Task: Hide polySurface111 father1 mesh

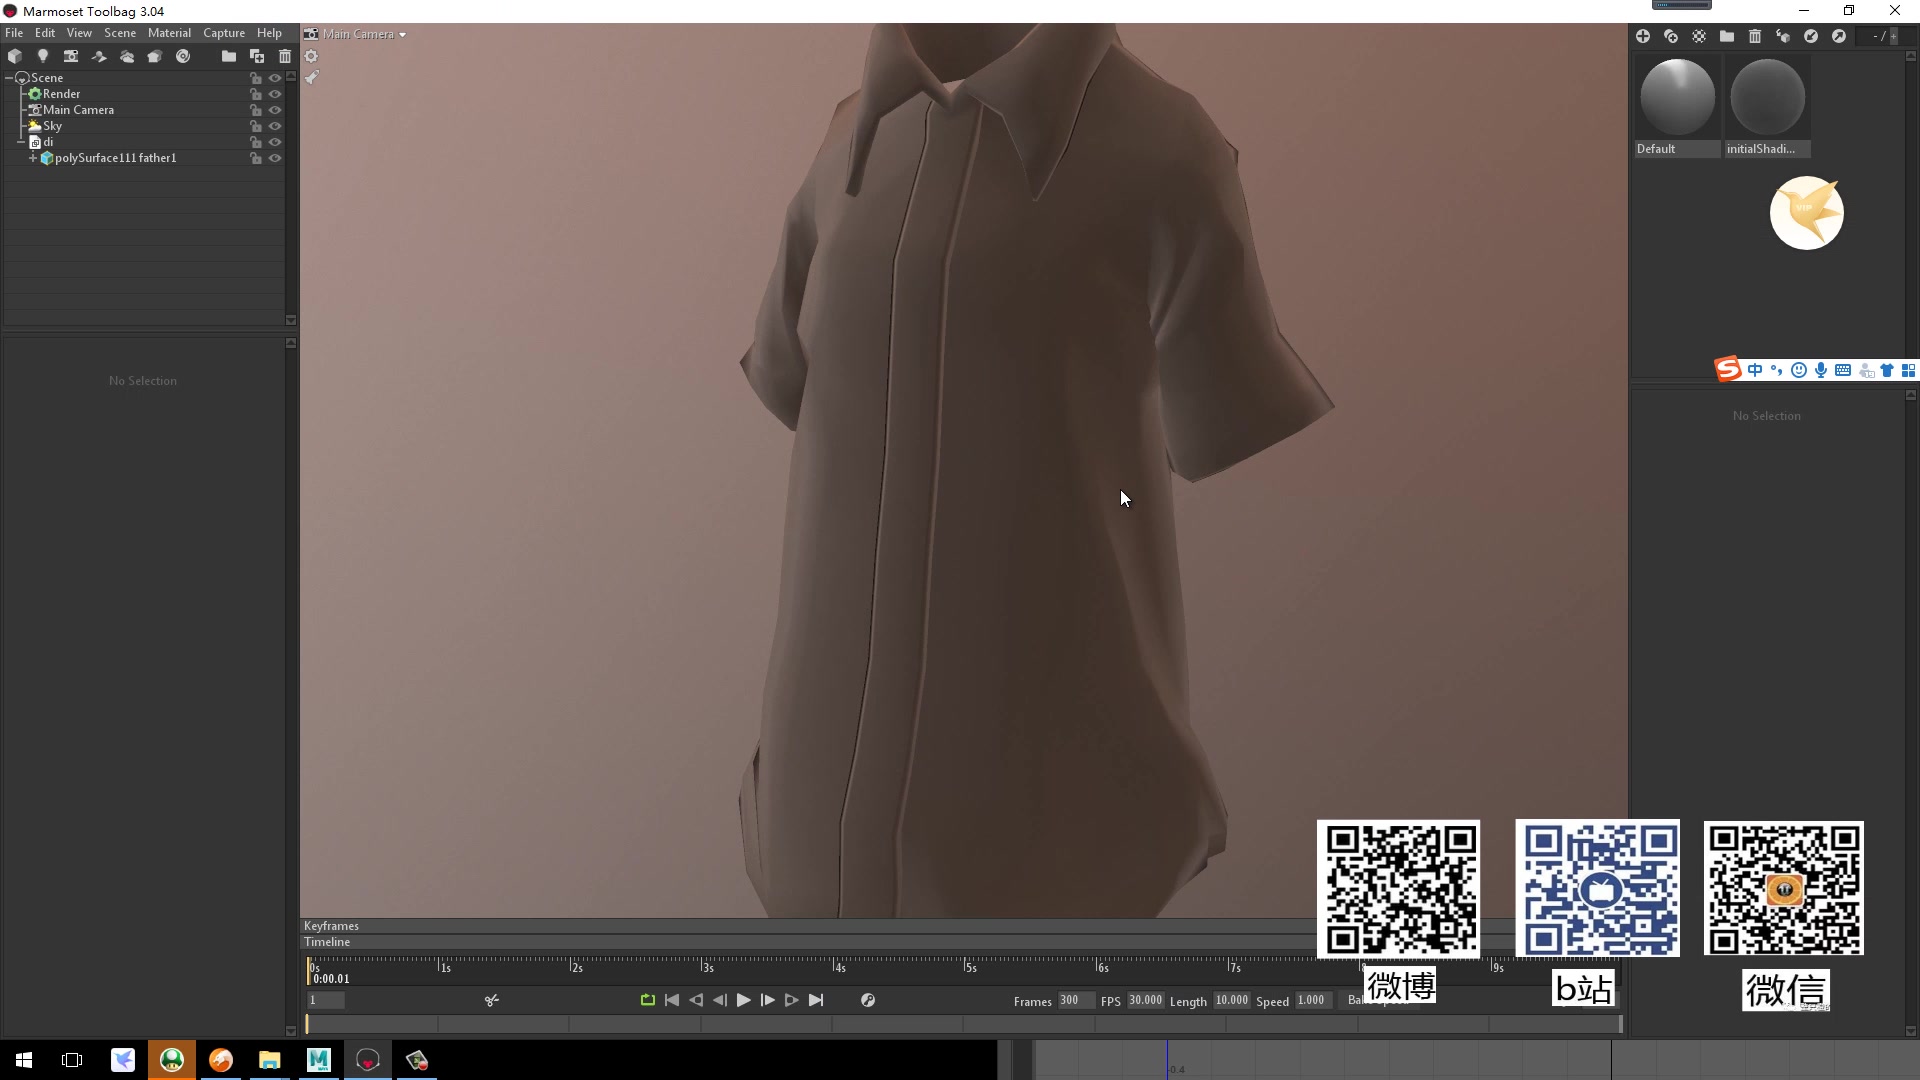Action: tap(275, 158)
